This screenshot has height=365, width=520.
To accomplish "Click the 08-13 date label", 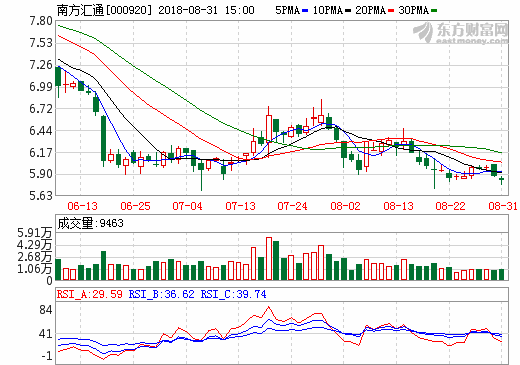I will click(398, 206).
